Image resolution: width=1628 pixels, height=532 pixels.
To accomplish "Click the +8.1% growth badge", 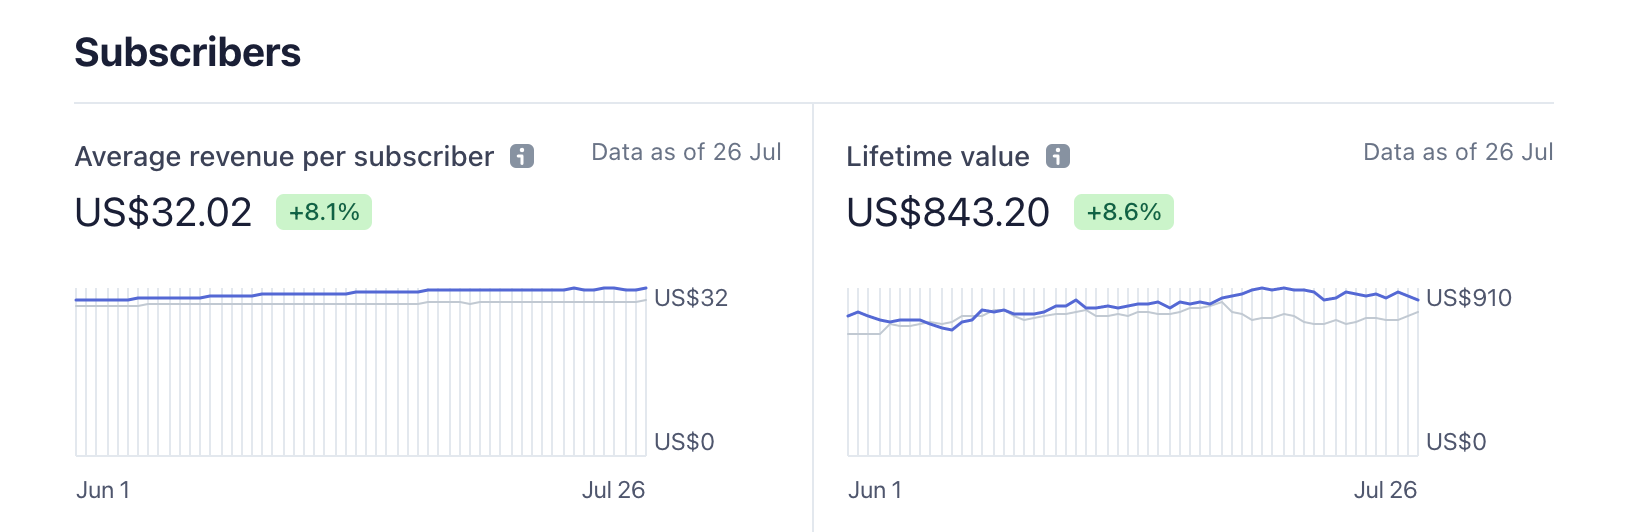I will pos(324,212).
